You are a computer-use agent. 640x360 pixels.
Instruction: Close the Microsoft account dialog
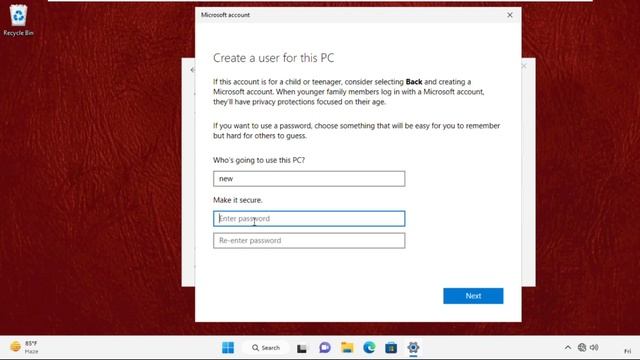[510, 15]
